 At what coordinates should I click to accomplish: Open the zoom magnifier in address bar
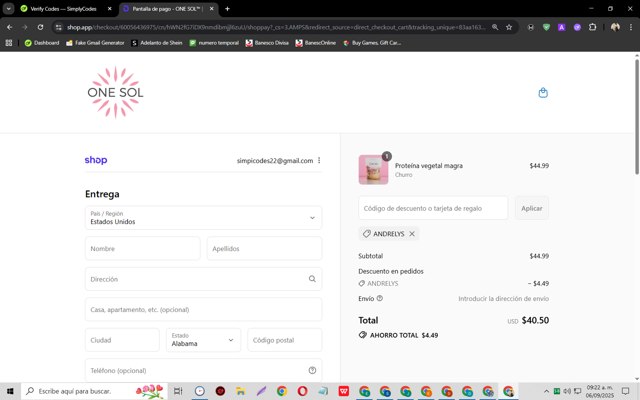pos(495,27)
